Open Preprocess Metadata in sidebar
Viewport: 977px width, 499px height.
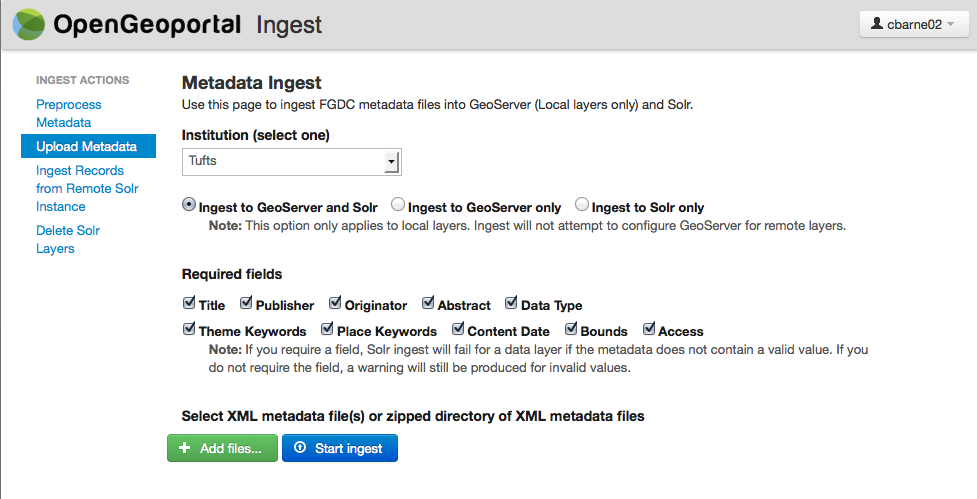[x=69, y=113]
